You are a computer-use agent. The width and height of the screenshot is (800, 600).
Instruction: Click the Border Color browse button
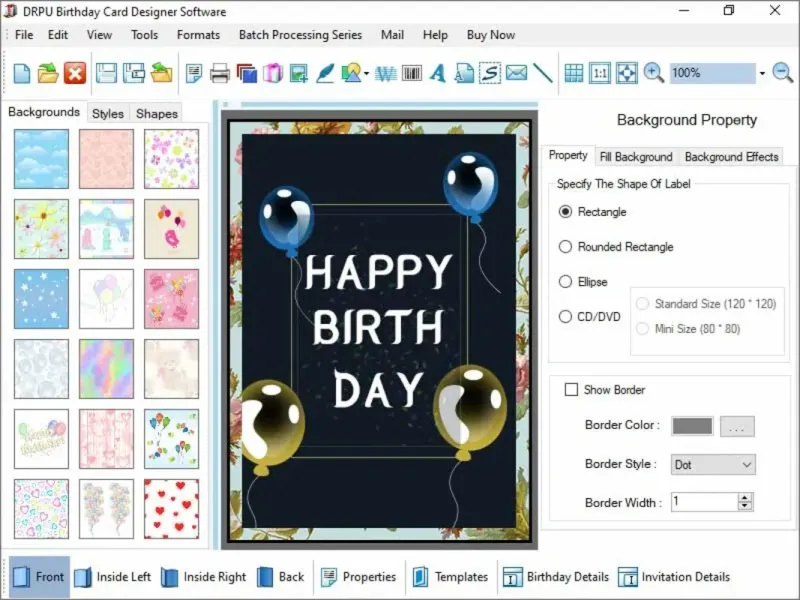click(x=737, y=427)
